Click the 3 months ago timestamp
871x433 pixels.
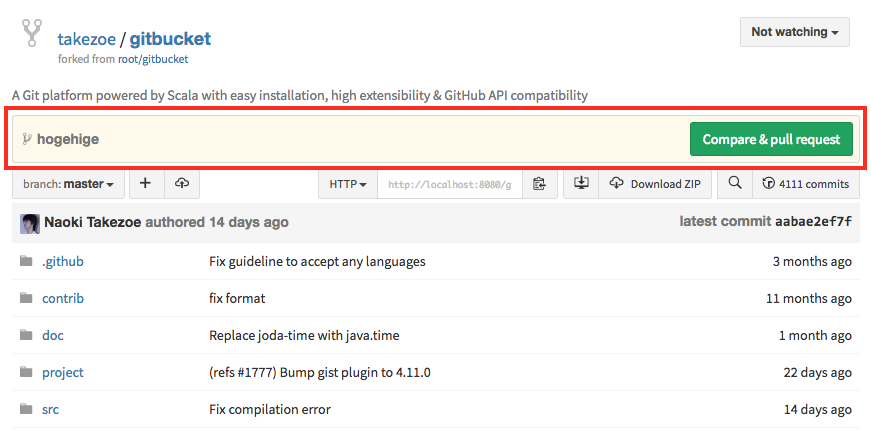pos(812,261)
